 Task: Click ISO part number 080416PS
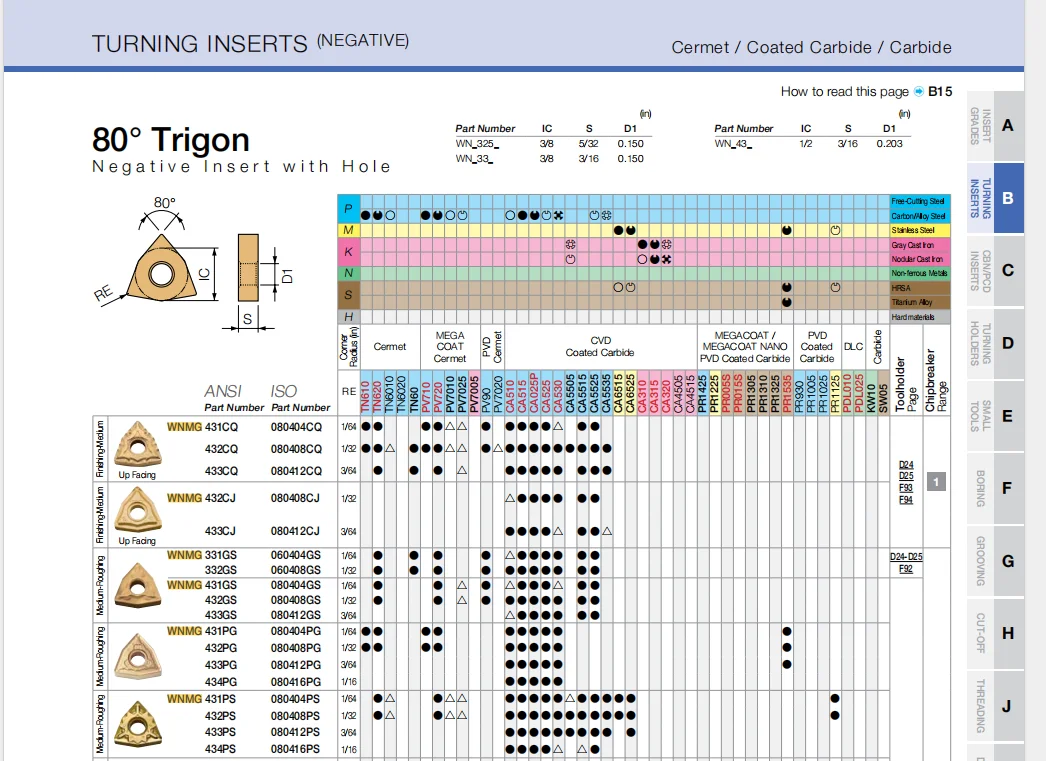click(295, 749)
